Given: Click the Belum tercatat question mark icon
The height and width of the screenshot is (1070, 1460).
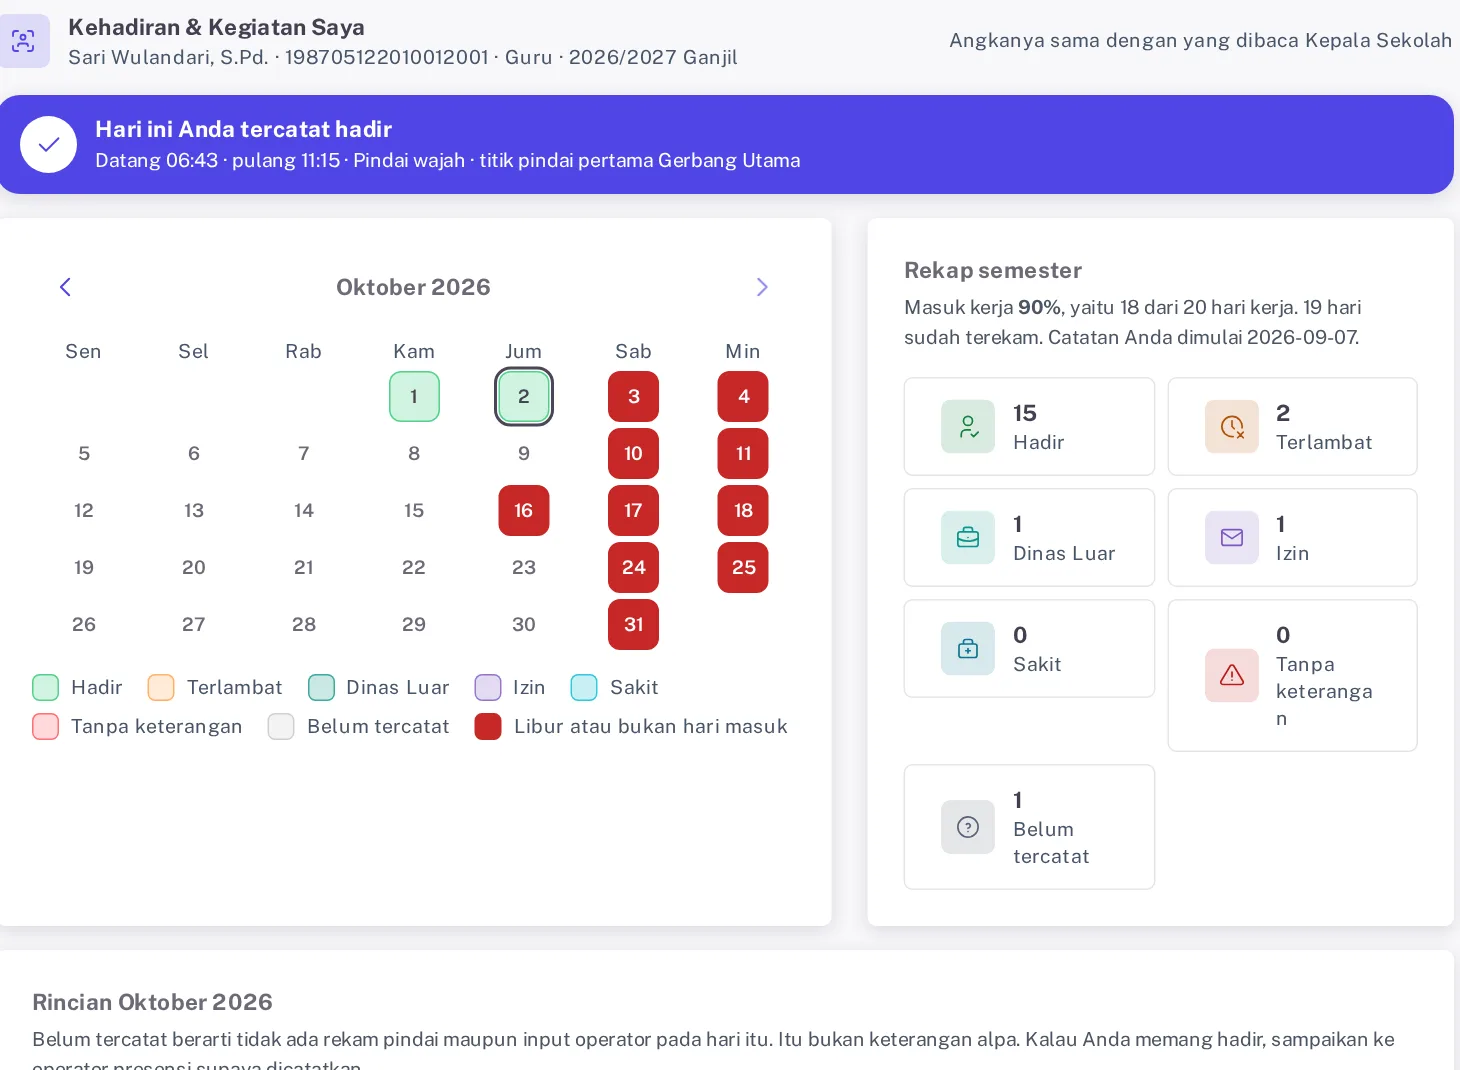Looking at the screenshot, I should (967, 827).
